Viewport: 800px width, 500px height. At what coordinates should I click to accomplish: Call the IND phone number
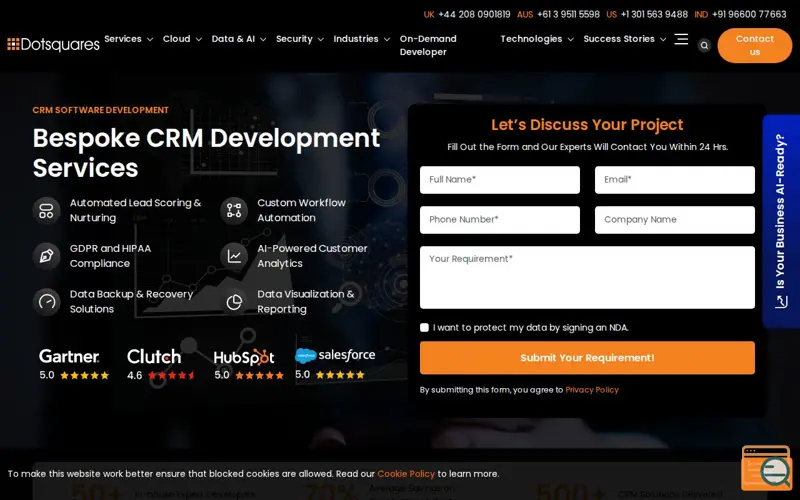click(749, 14)
